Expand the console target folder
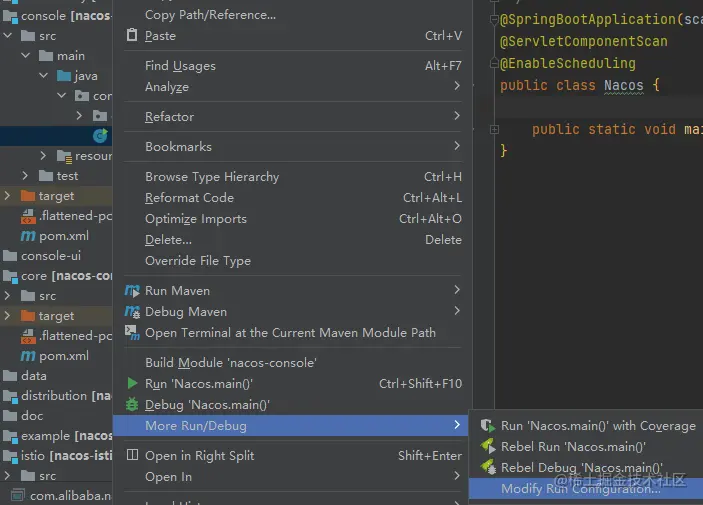Screen dimensions: 703x505 (7, 196)
